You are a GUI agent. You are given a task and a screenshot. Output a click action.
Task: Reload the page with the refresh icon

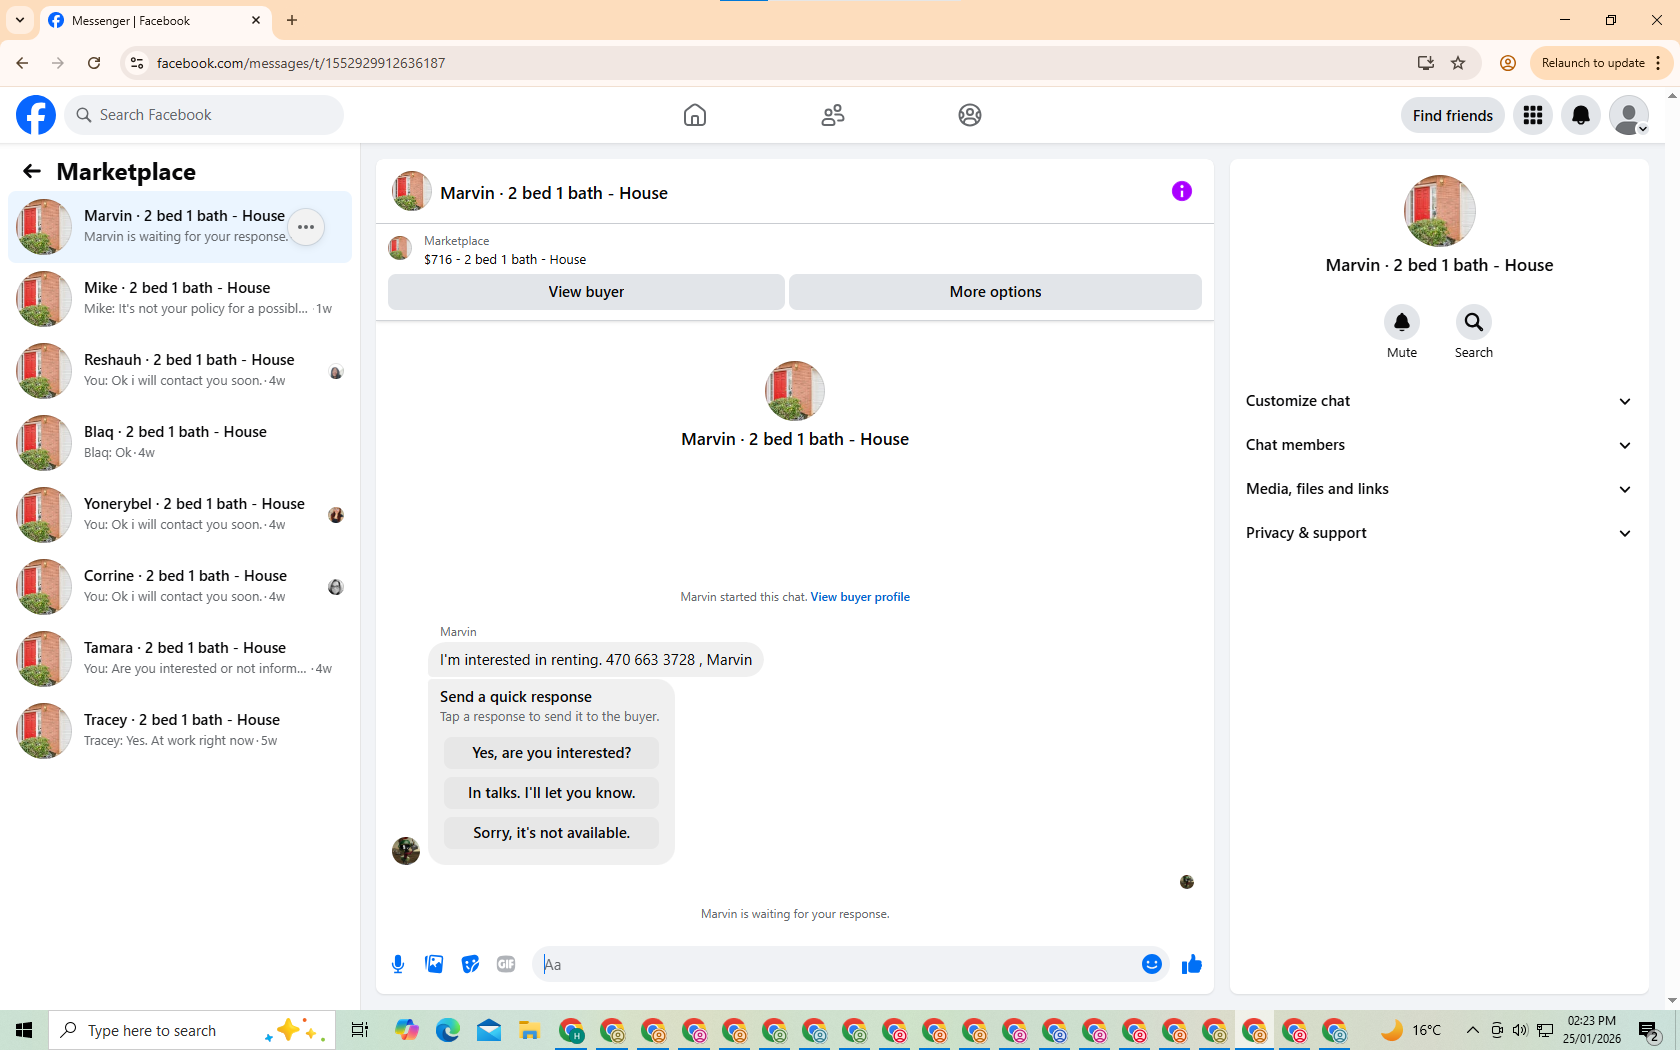(x=94, y=63)
